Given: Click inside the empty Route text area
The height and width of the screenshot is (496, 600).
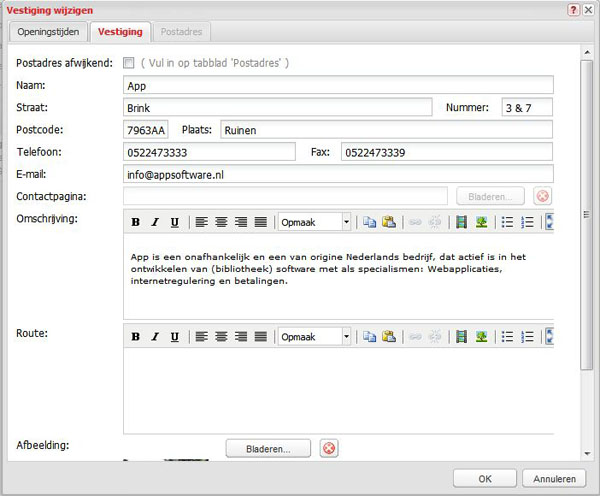Looking at the screenshot, I should [x=338, y=390].
